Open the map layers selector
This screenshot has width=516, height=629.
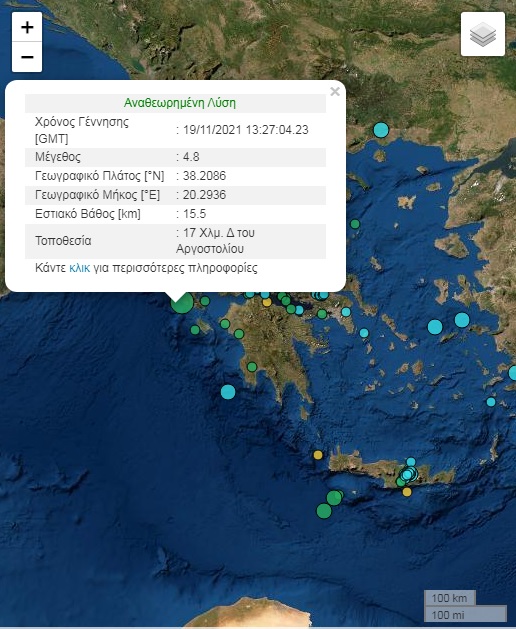(483, 34)
